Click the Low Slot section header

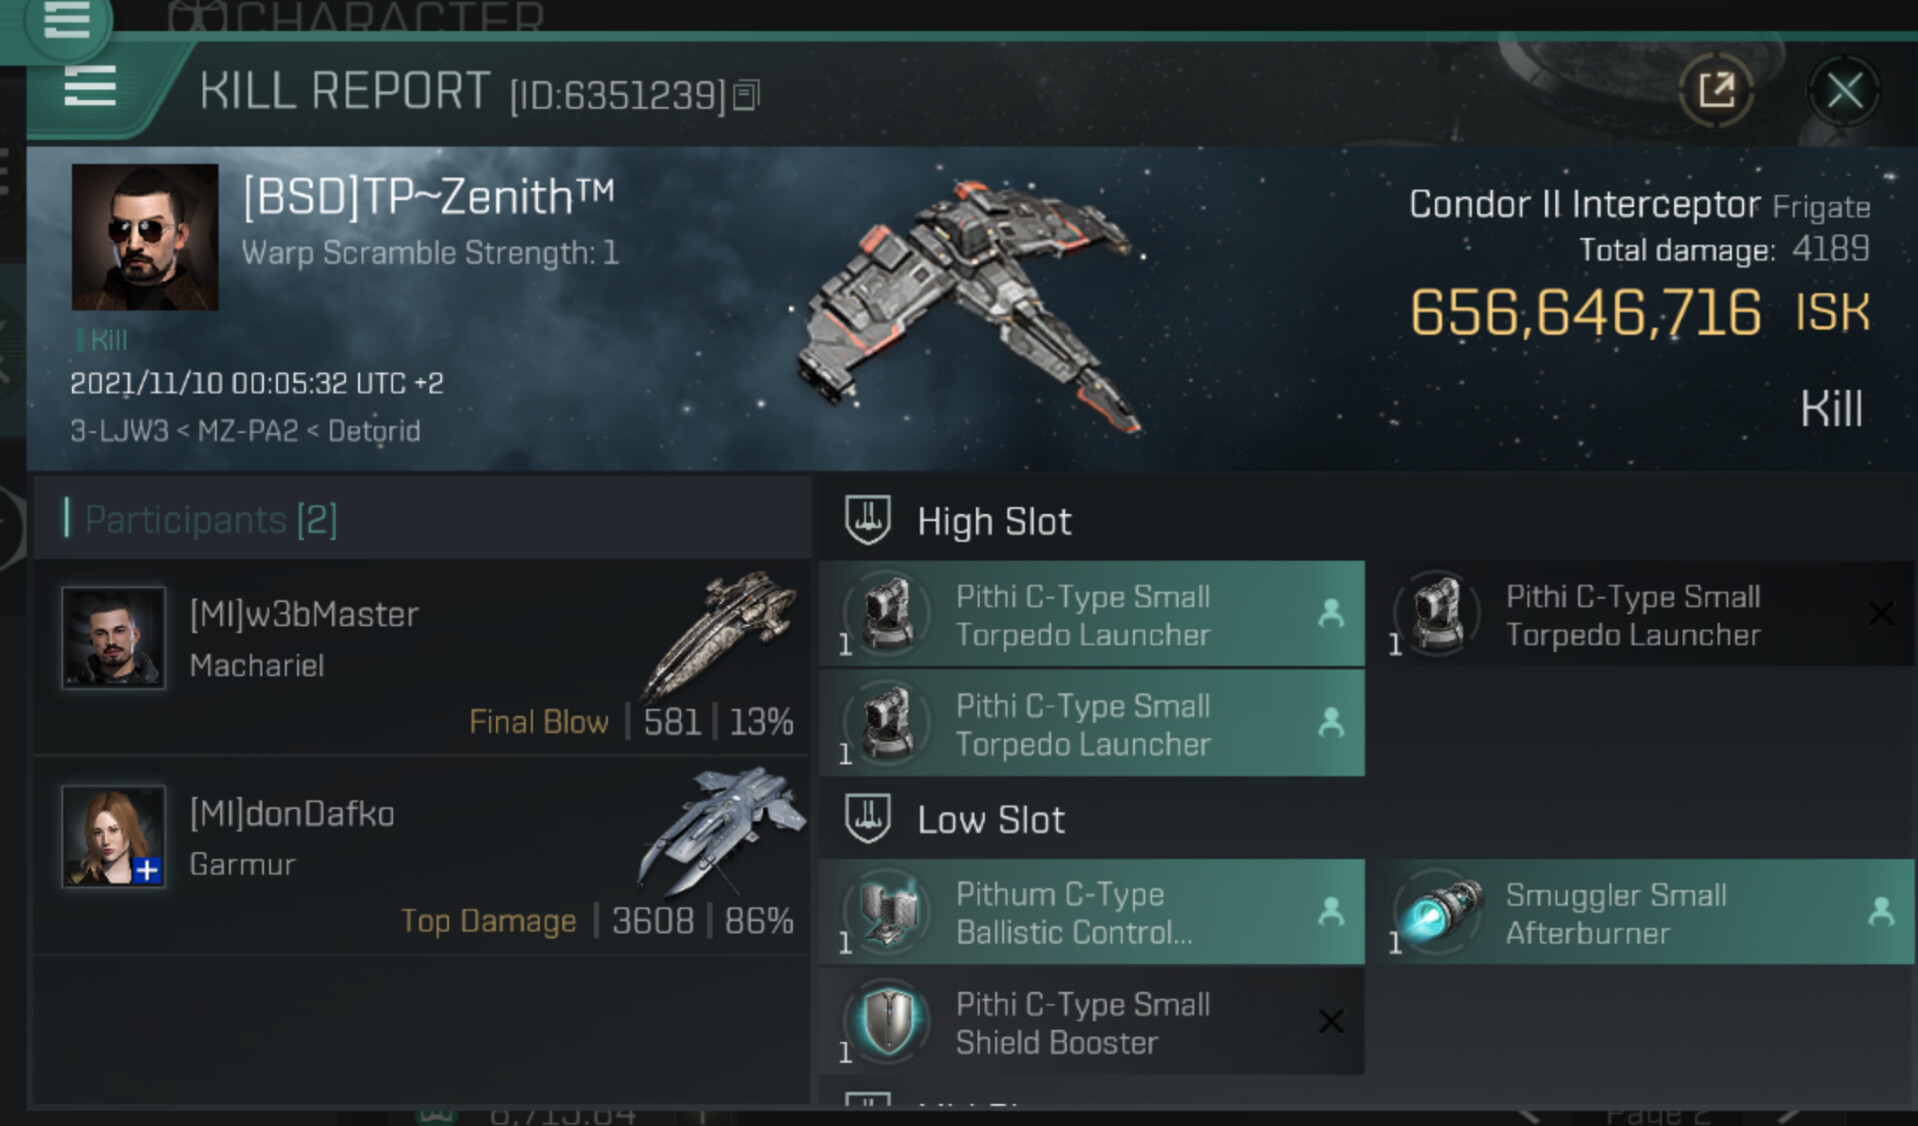coord(990,820)
